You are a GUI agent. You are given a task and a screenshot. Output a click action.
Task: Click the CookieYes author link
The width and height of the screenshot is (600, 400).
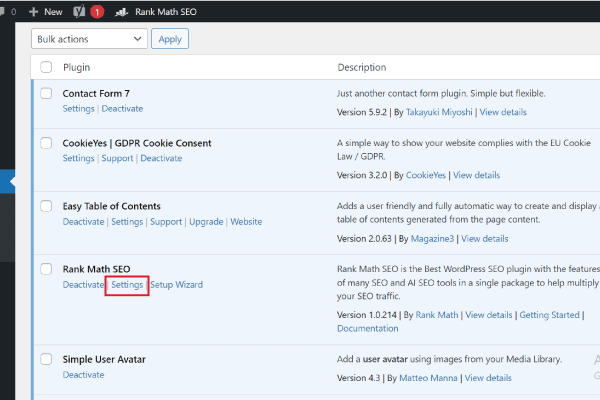point(426,175)
